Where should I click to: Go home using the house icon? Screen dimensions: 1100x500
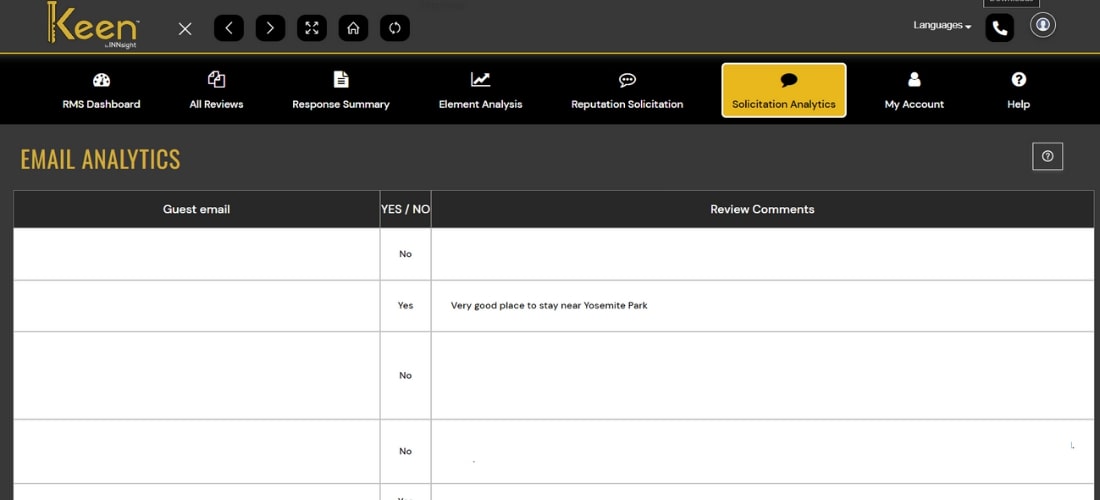pos(353,28)
